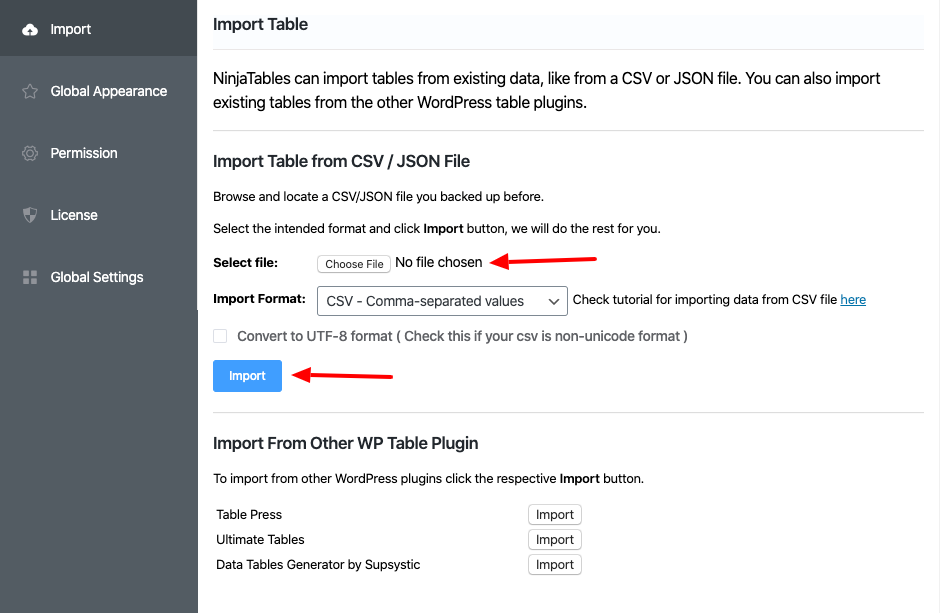Click the 'No file chosen' text
This screenshot has height=613, width=940.
pos(438,263)
